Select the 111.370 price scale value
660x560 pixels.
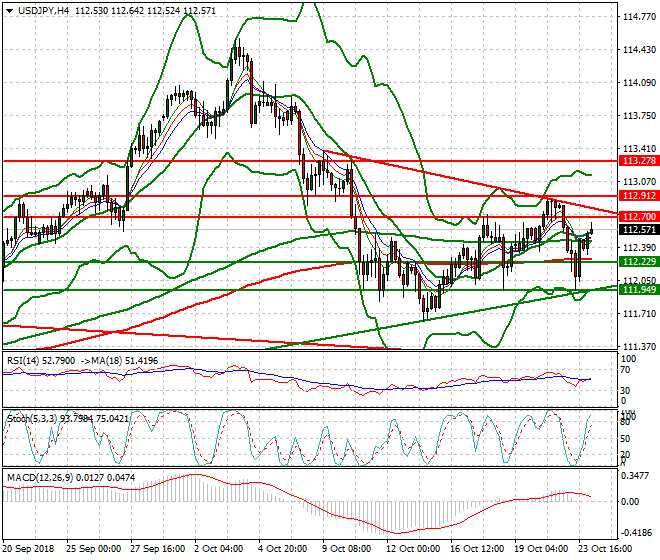[639, 347]
